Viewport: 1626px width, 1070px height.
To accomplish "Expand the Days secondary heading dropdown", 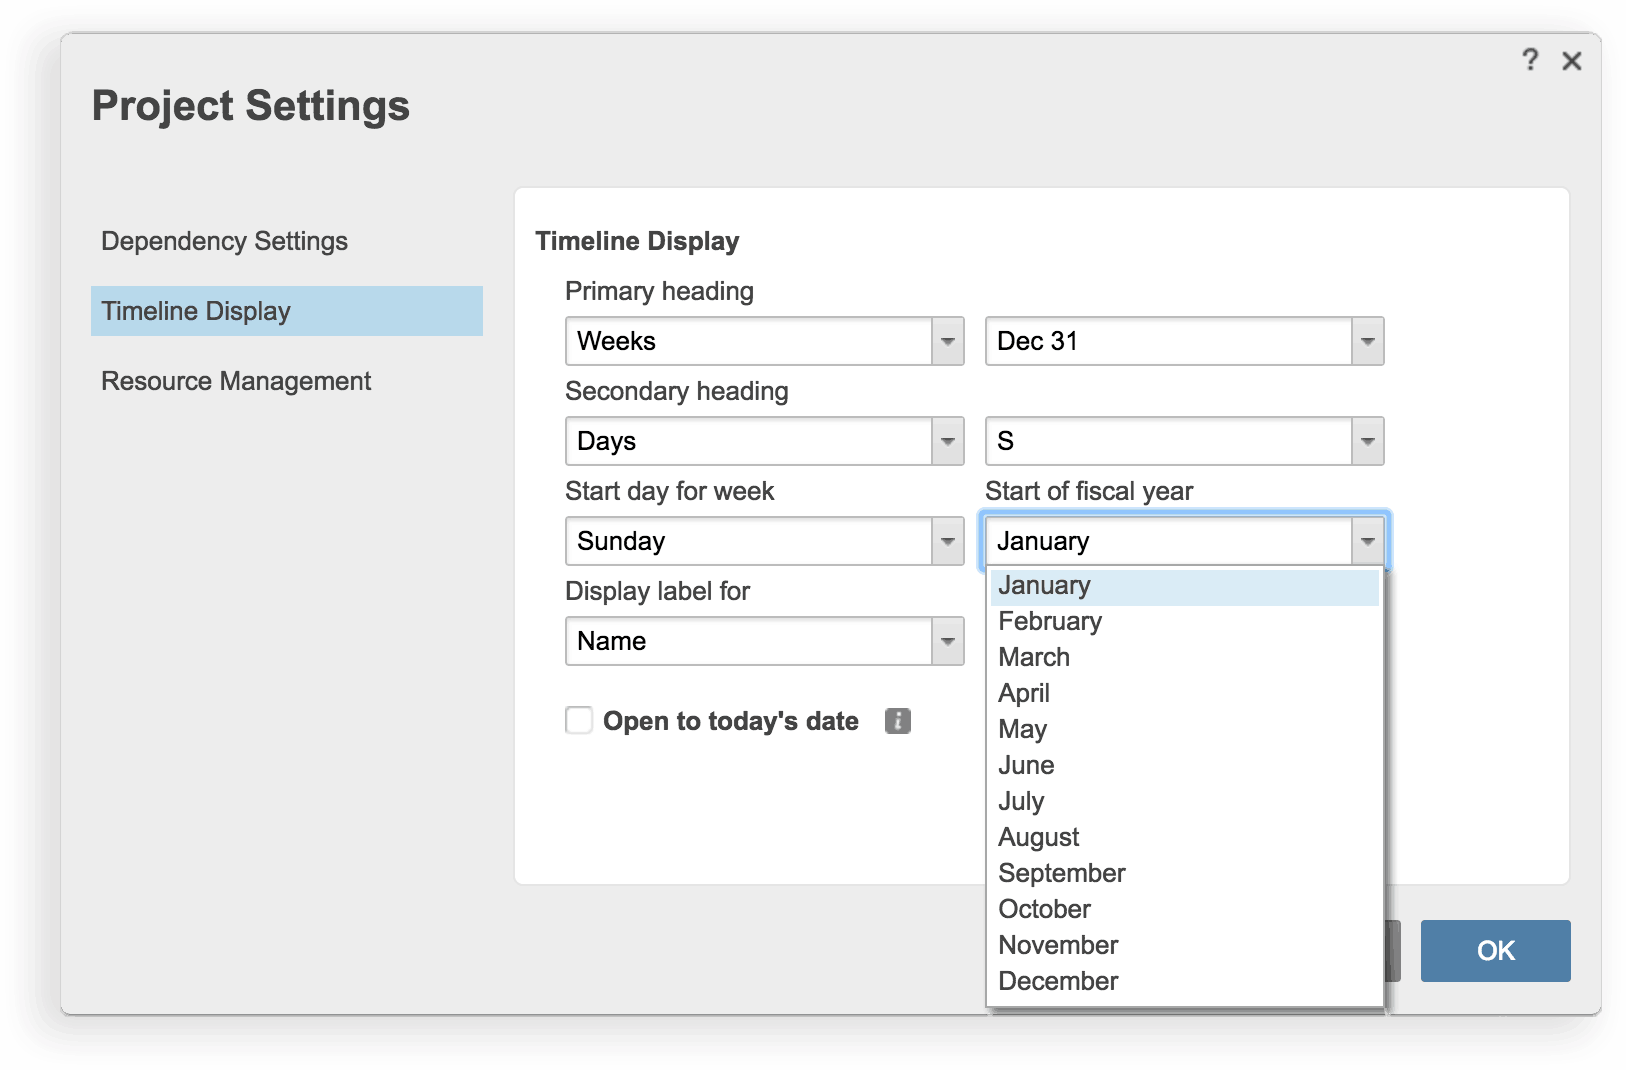I will (x=947, y=441).
